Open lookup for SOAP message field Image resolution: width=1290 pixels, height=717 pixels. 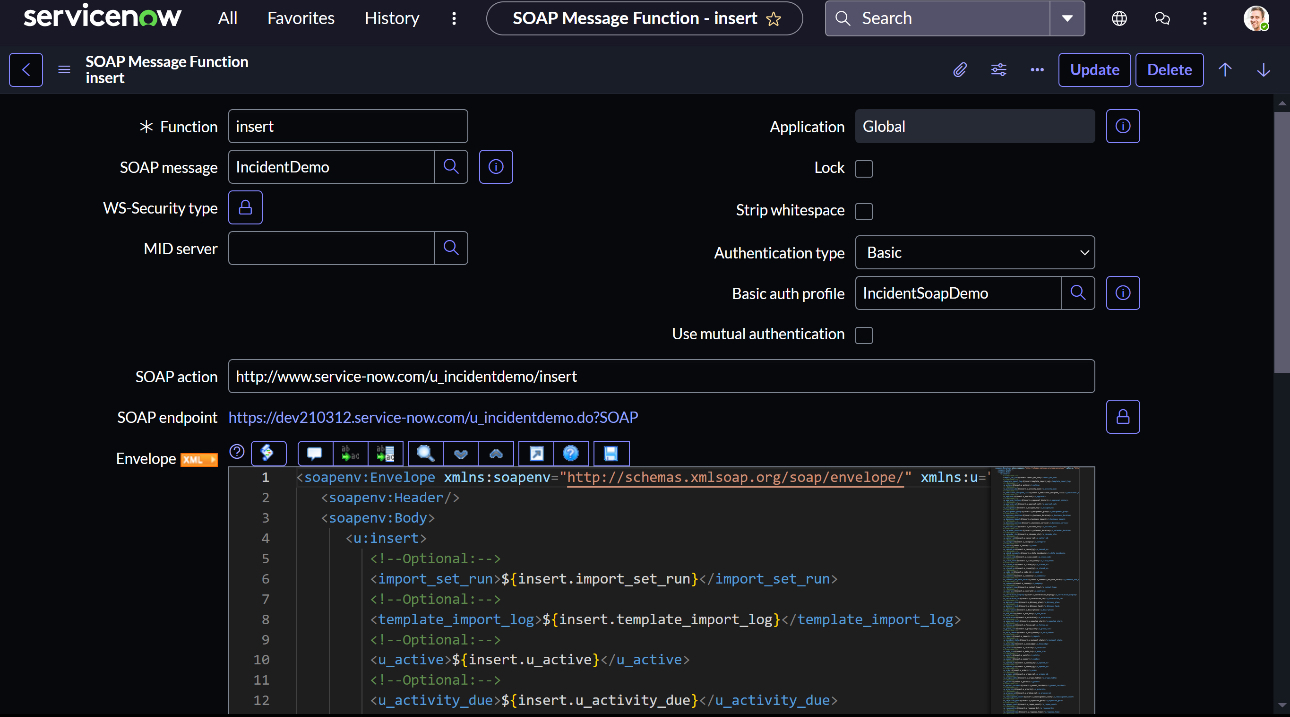(451, 167)
